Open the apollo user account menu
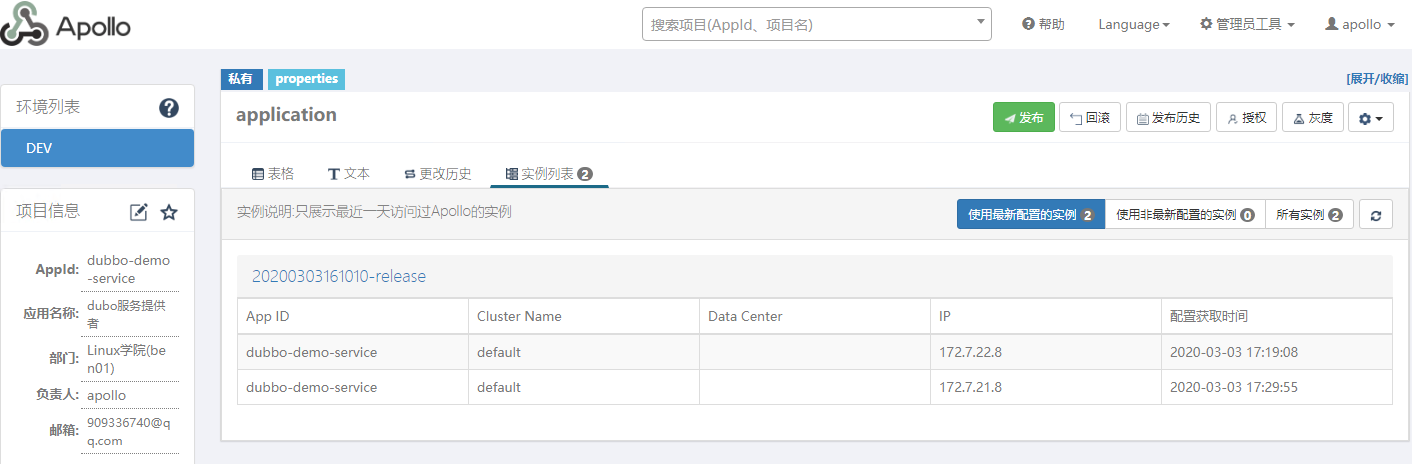The height and width of the screenshot is (464, 1412). pyautogui.click(x=1359, y=25)
